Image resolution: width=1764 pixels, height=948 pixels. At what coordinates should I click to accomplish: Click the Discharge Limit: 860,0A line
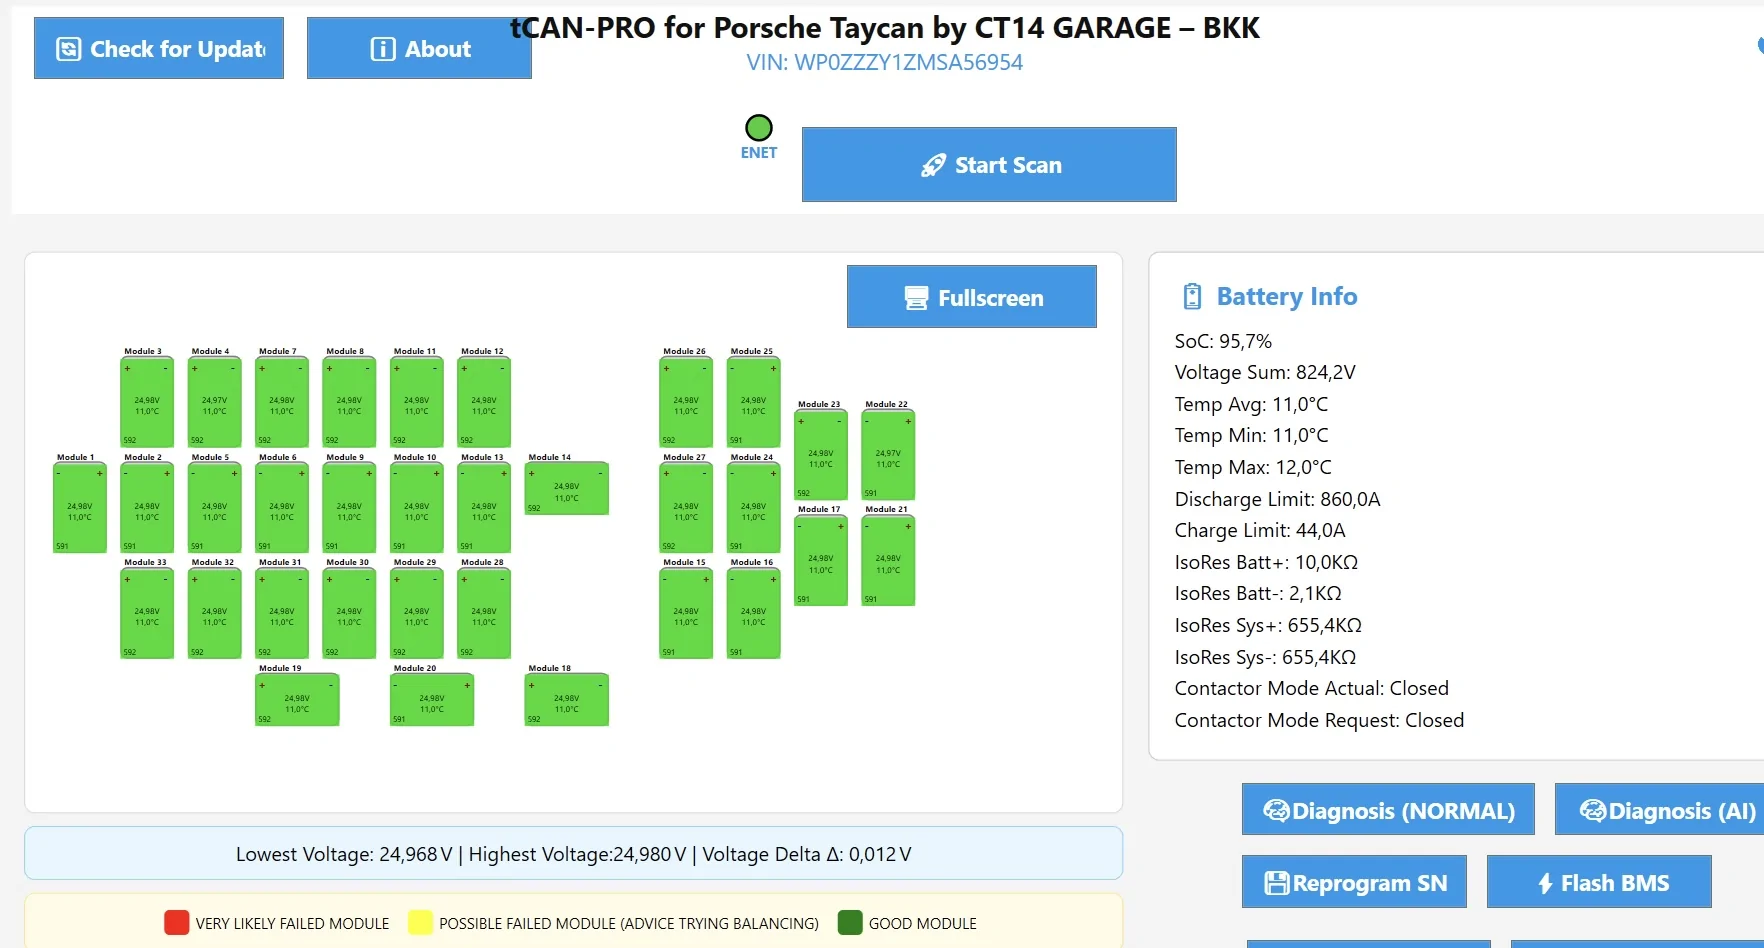1277,499
